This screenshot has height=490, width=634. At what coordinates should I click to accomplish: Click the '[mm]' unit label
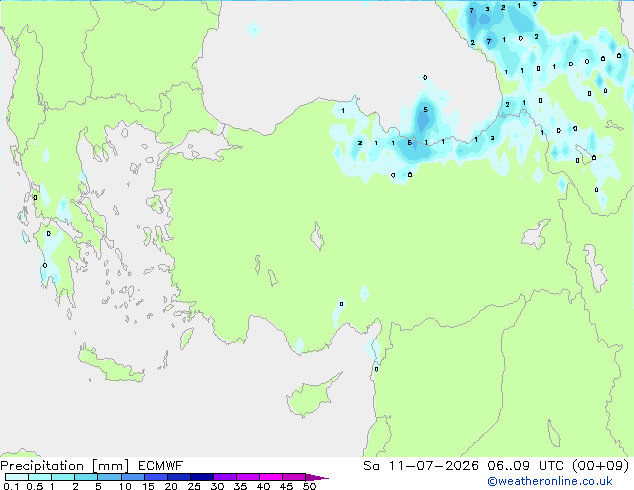pyautogui.click(x=110, y=466)
